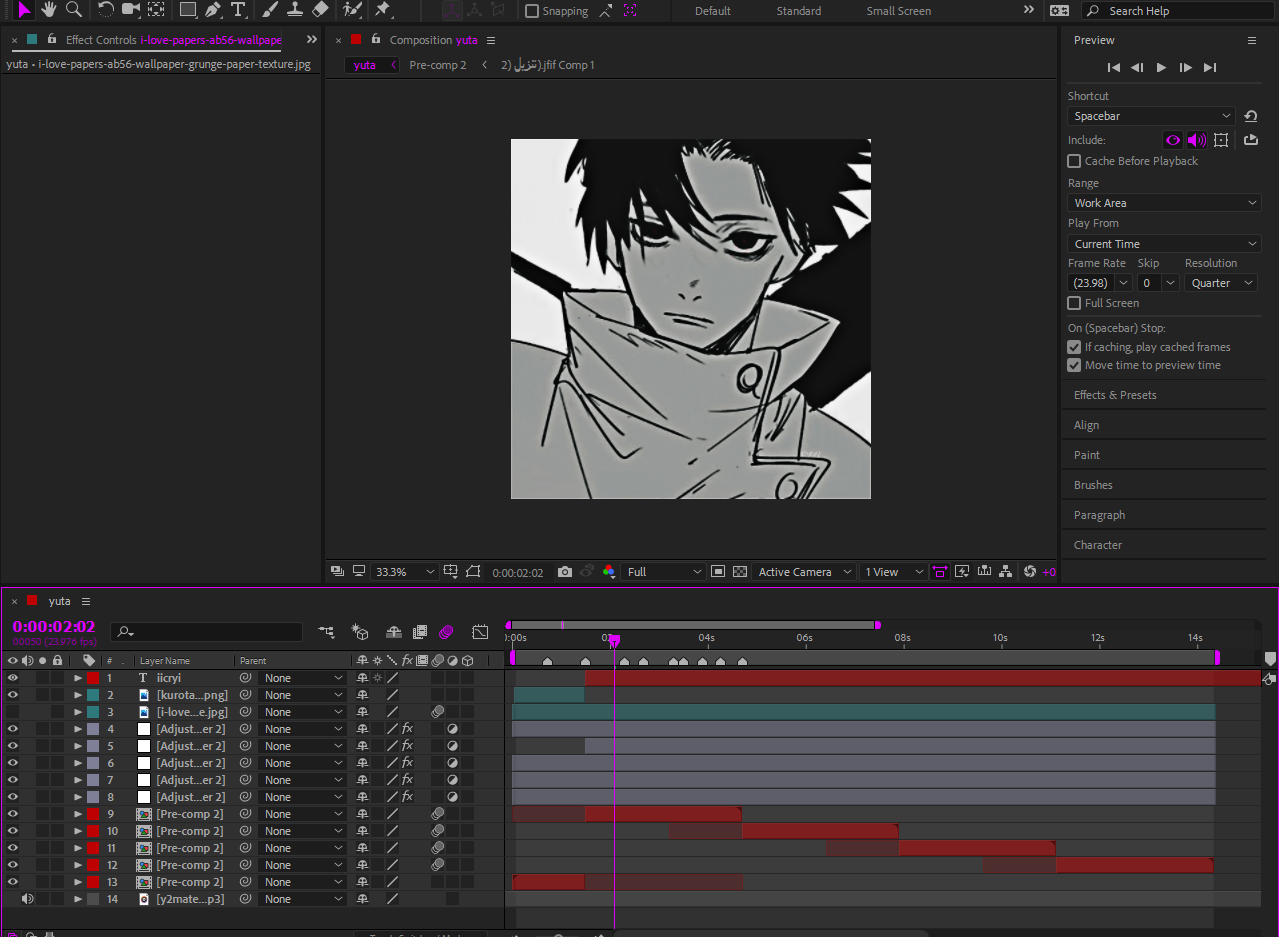1279x937 pixels.
Task: Click the timeline layer search field
Action: tap(206, 632)
